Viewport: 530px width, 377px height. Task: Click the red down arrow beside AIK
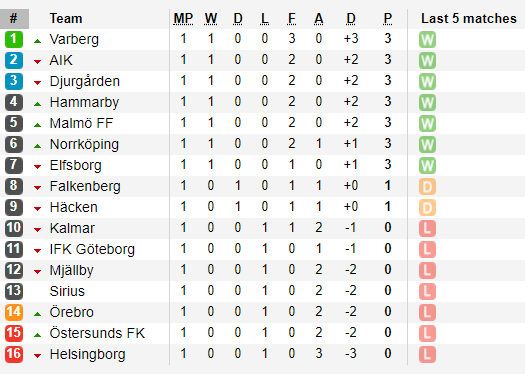click(38, 62)
